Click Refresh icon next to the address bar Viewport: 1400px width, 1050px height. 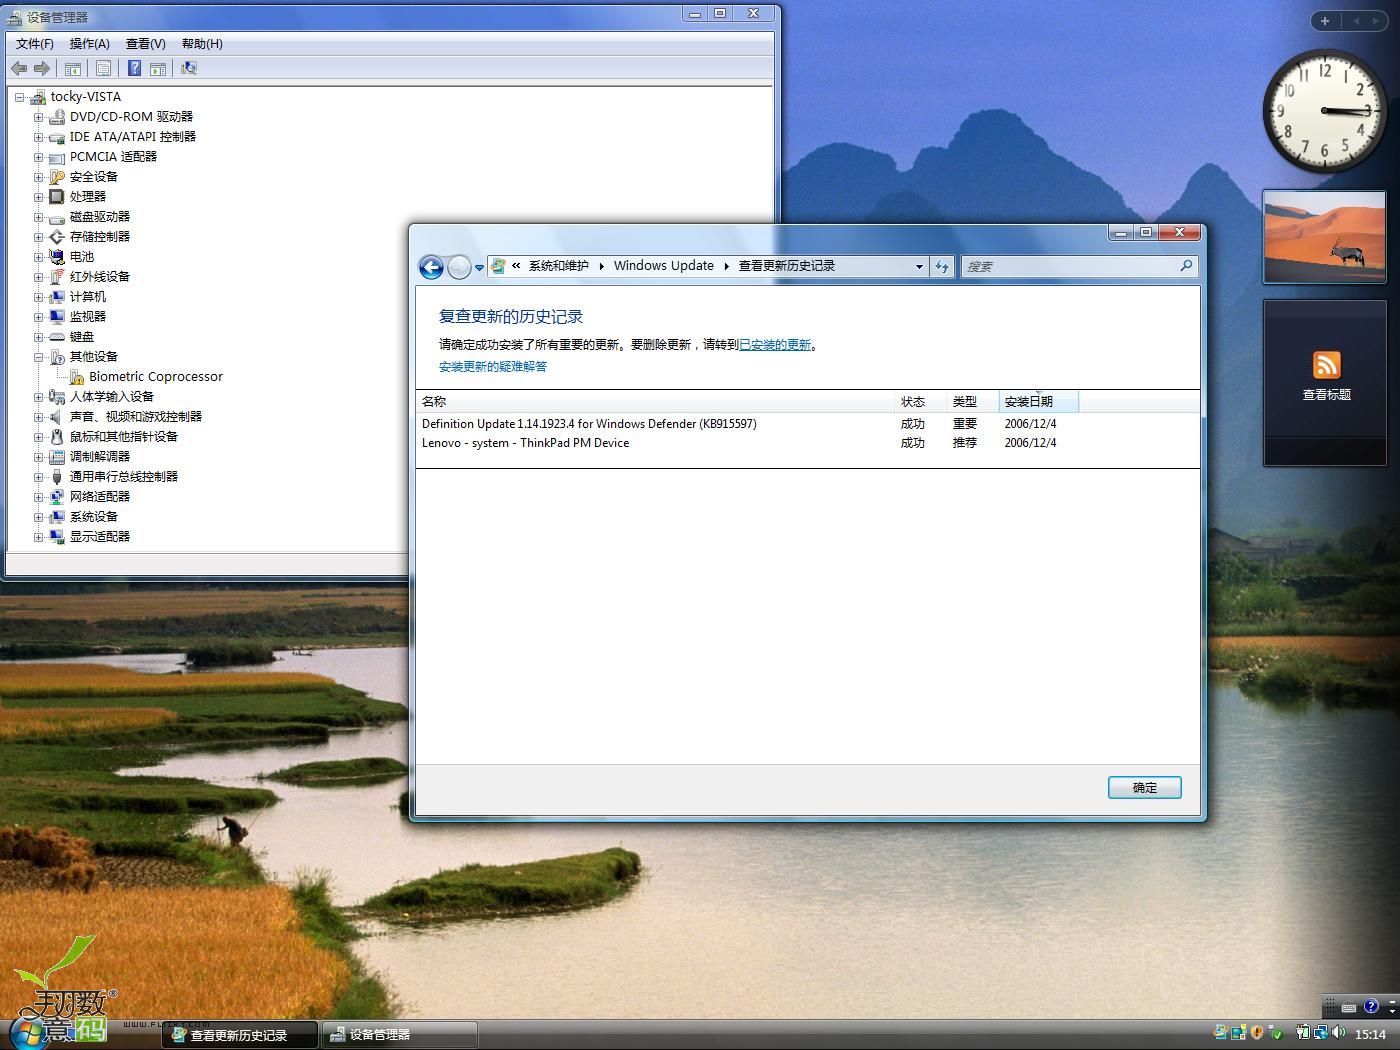pos(941,266)
